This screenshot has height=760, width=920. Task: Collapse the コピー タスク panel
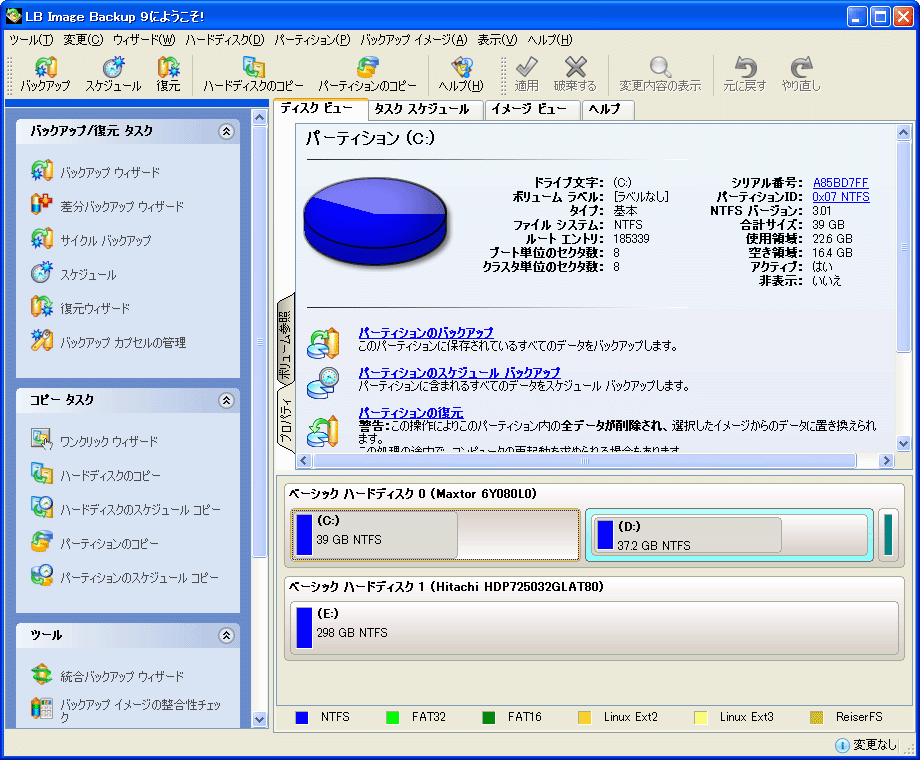pos(226,400)
